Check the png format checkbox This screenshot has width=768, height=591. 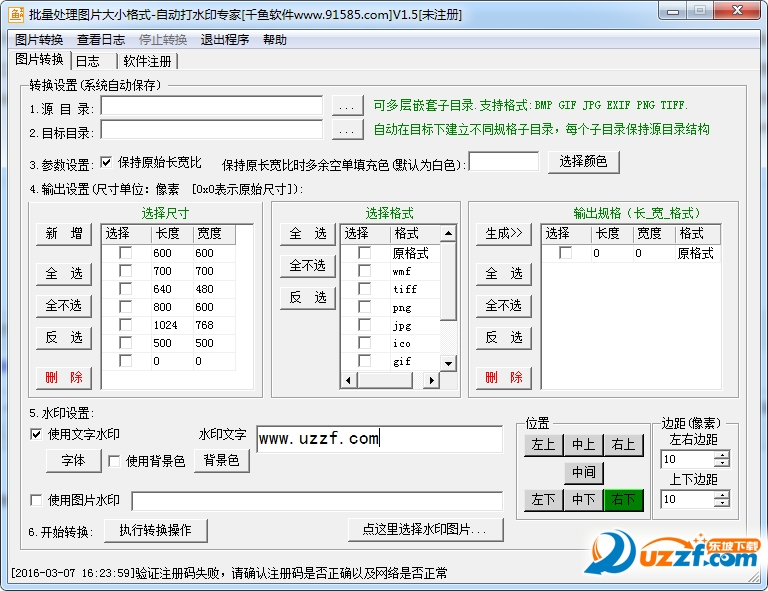pyautogui.click(x=364, y=307)
